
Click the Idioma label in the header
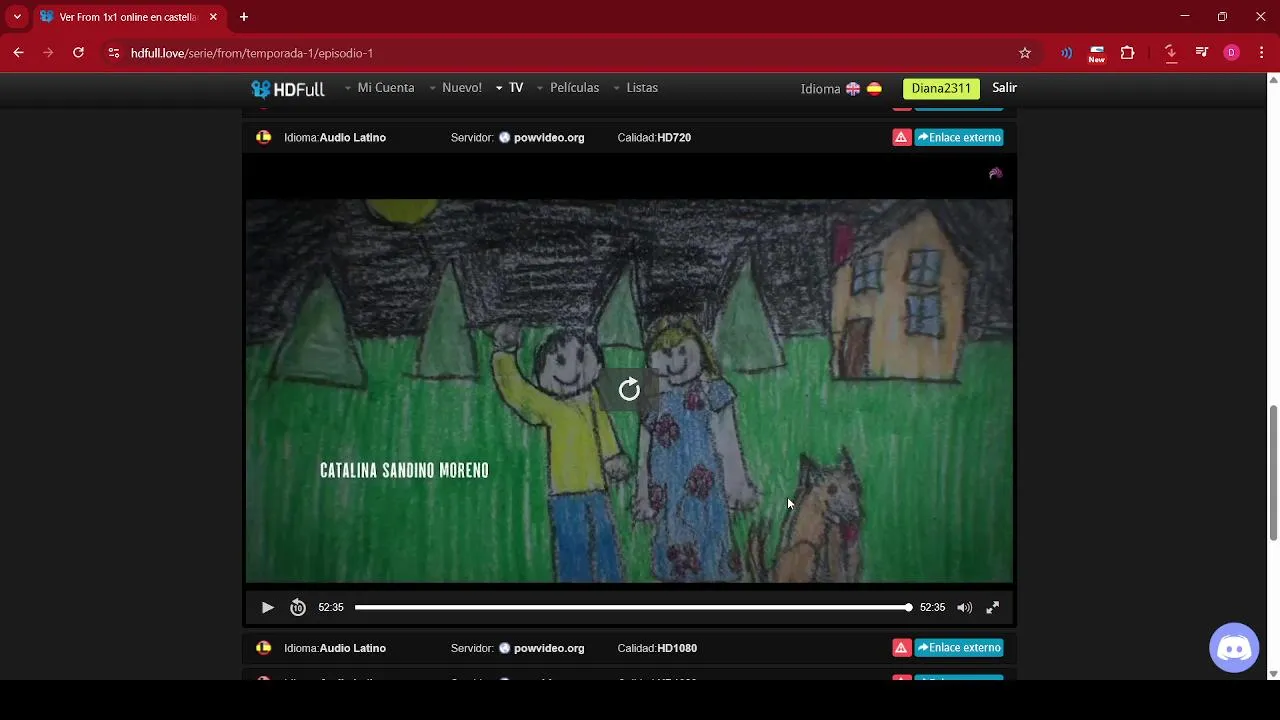tap(820, 89)
